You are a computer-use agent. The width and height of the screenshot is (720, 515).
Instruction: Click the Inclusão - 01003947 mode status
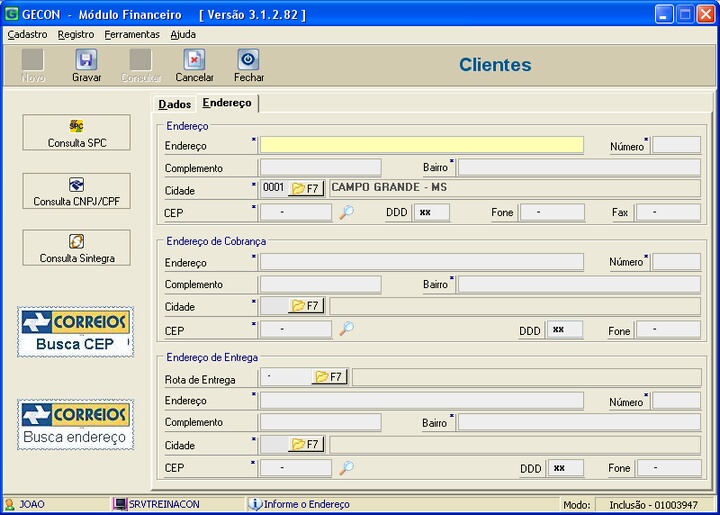click(653, 505)
